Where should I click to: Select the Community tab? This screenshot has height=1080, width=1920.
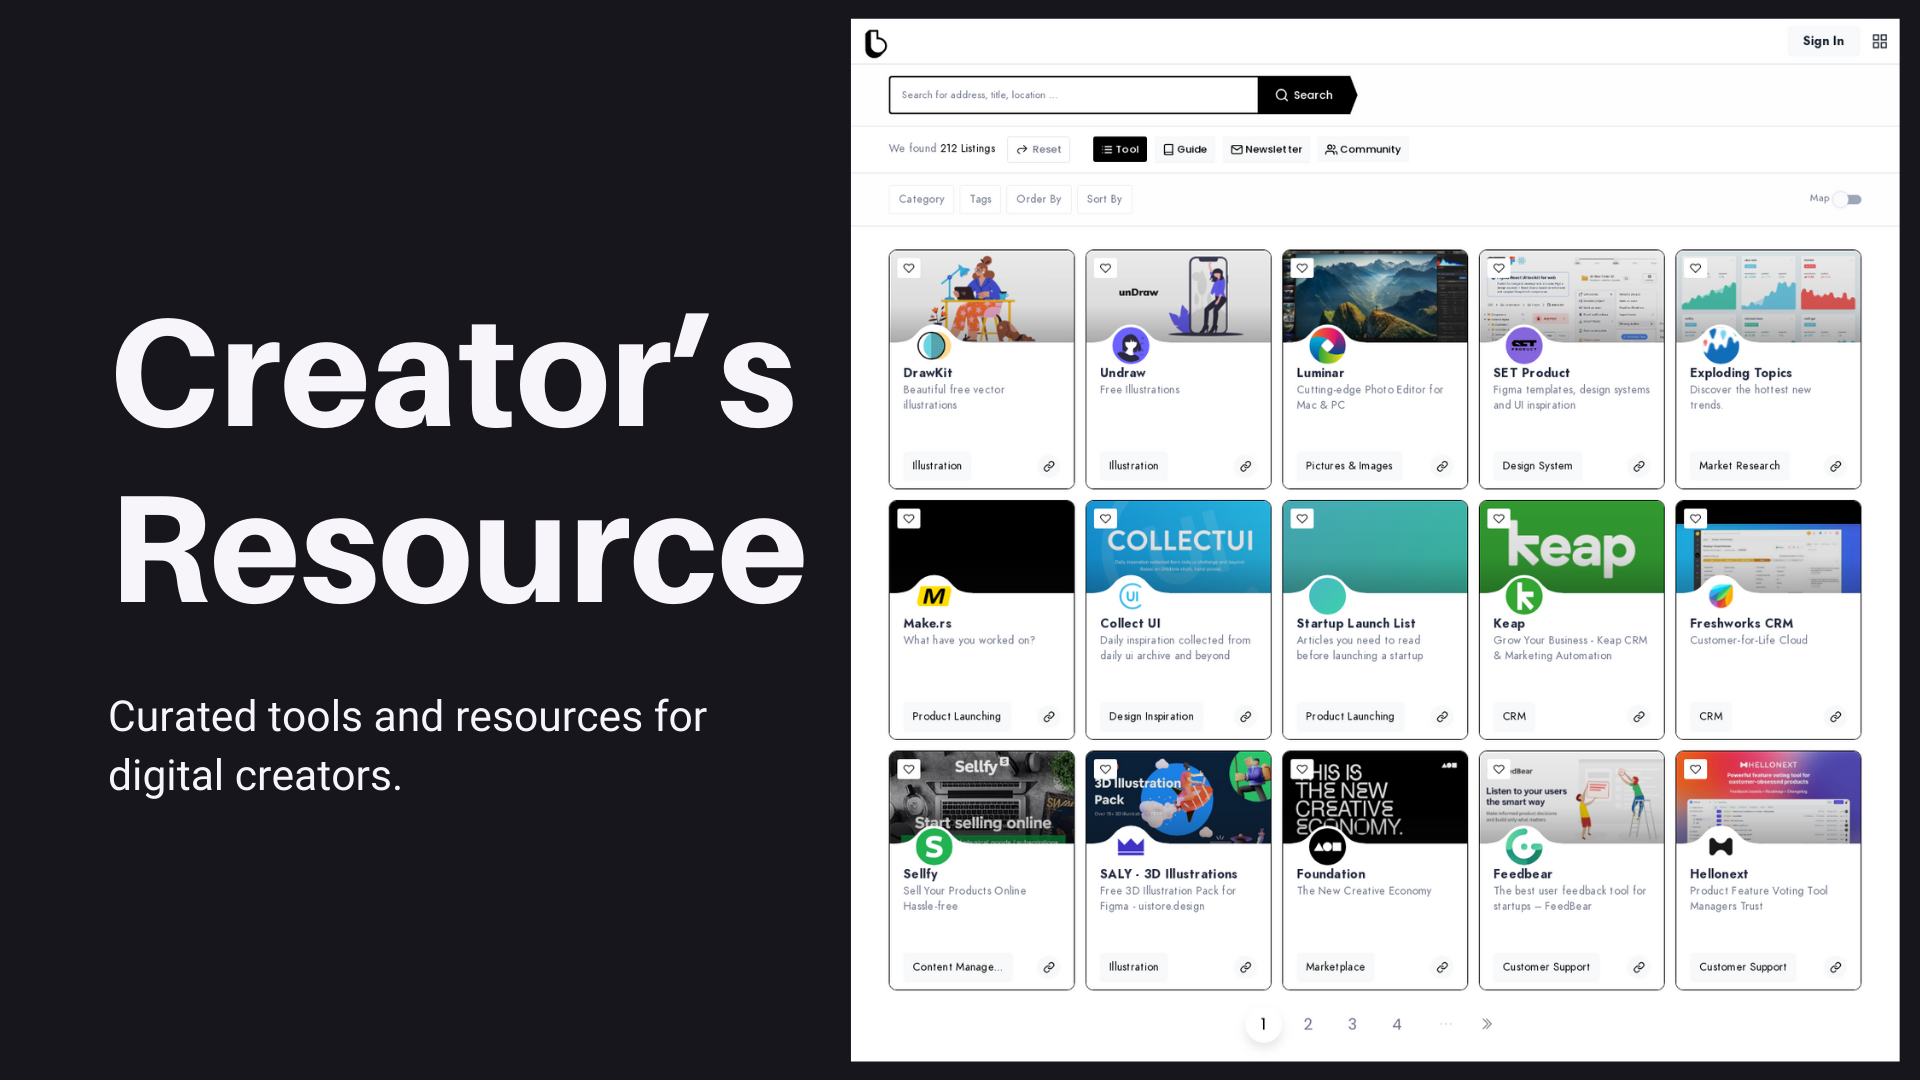pyautogui.click(x=1363, y=149)
